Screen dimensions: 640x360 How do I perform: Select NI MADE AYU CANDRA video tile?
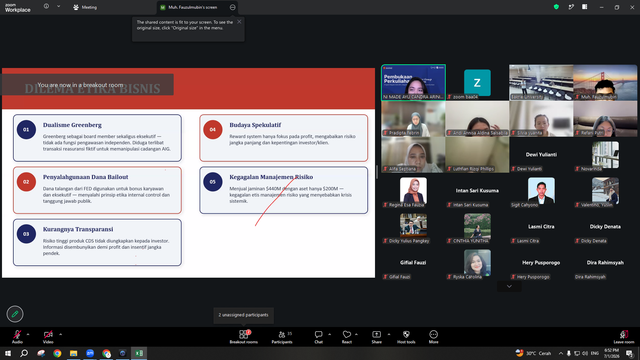click(x=413, y=82)
